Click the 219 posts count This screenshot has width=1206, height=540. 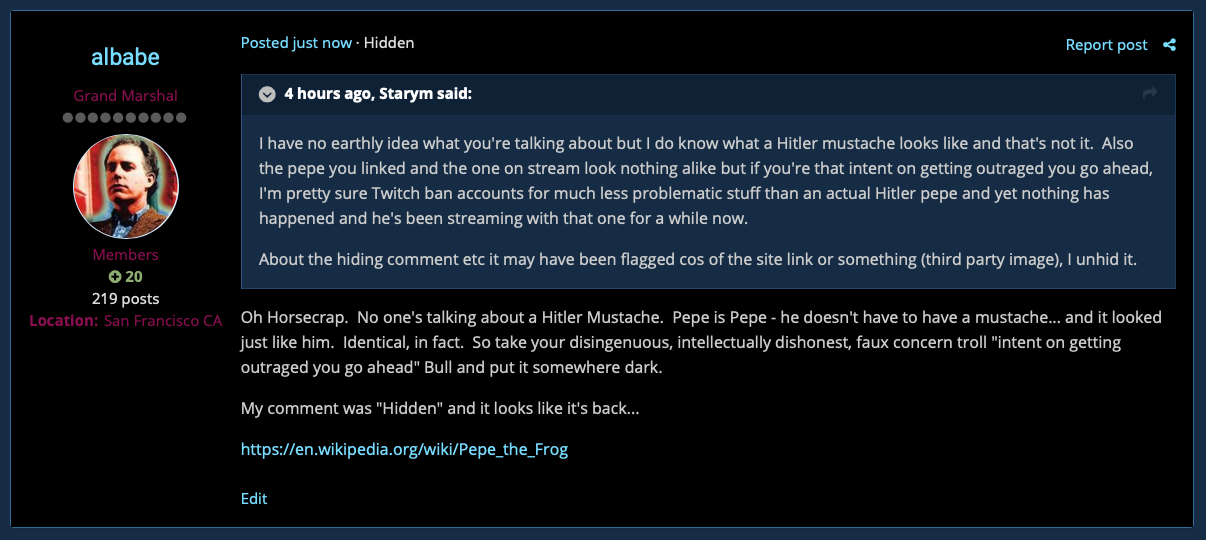click(x=125, y=298)
